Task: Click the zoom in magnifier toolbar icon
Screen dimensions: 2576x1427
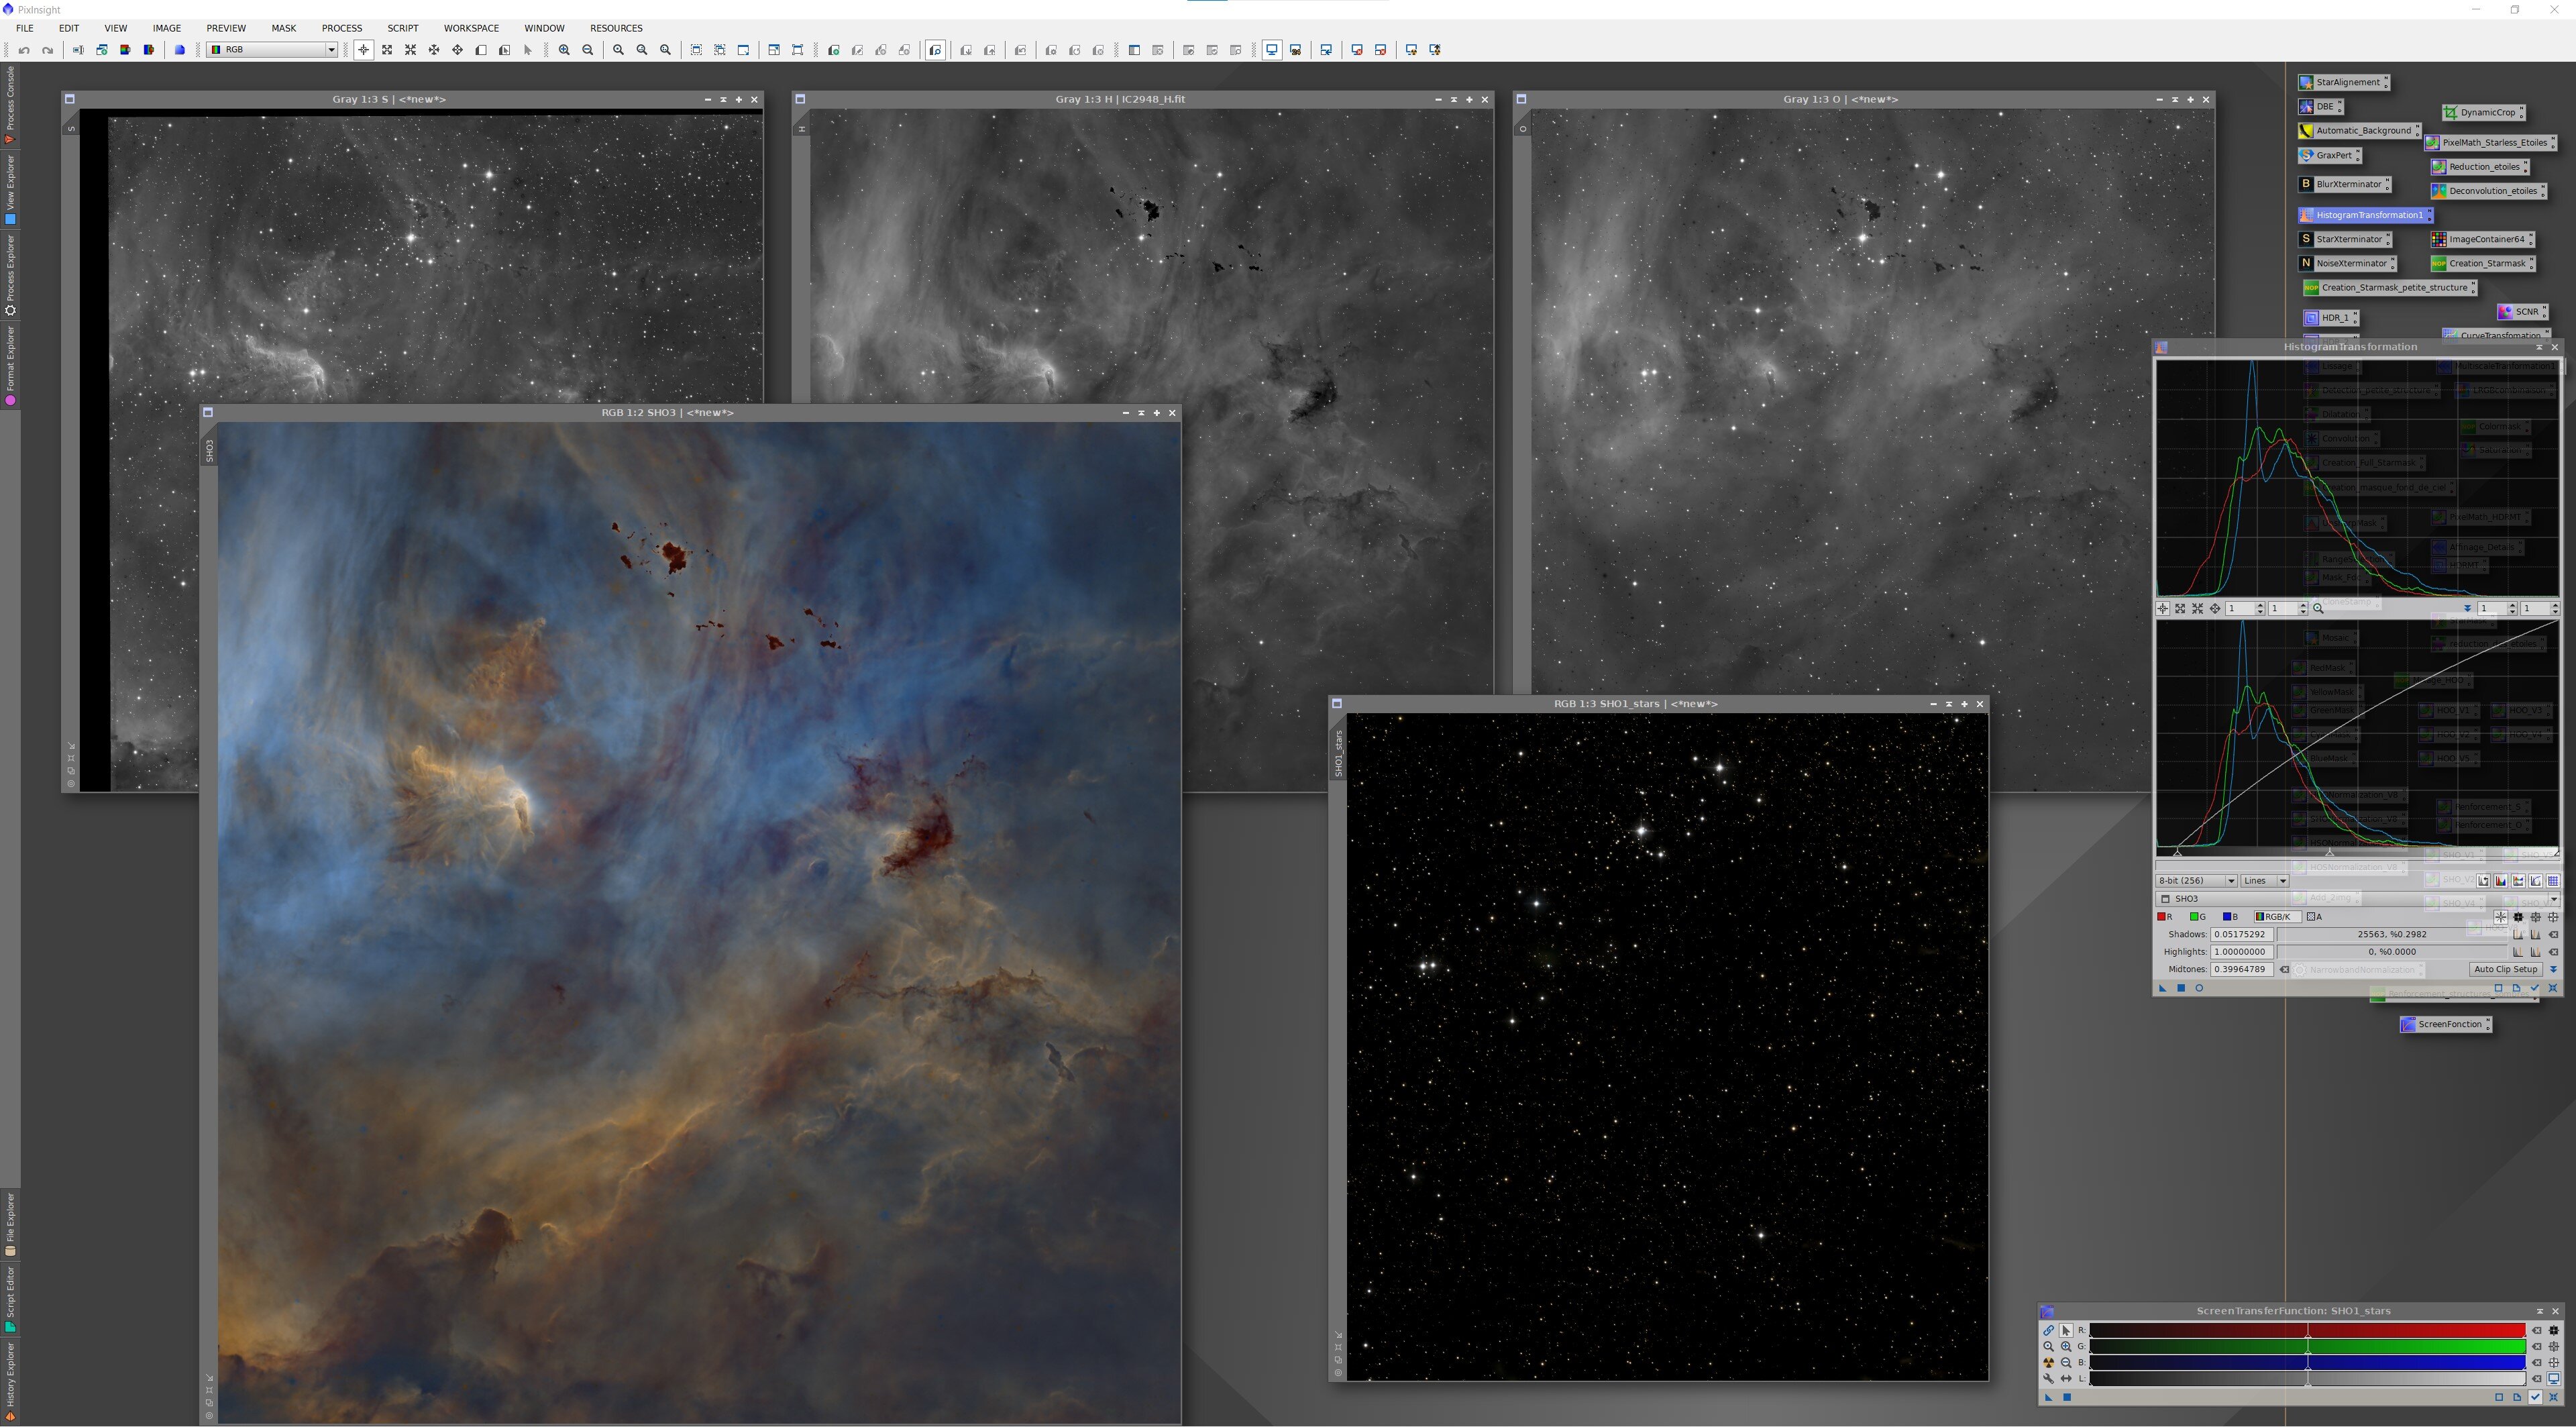Action: [564, 50]
